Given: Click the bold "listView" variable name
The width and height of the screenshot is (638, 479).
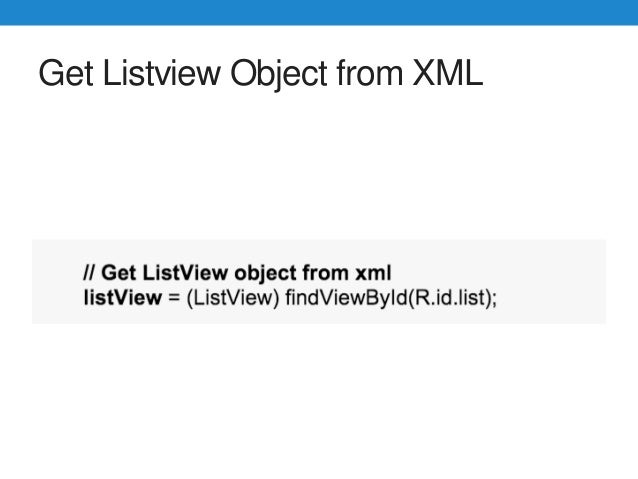Looking at the screenshot, I should [x=122, y=298].
